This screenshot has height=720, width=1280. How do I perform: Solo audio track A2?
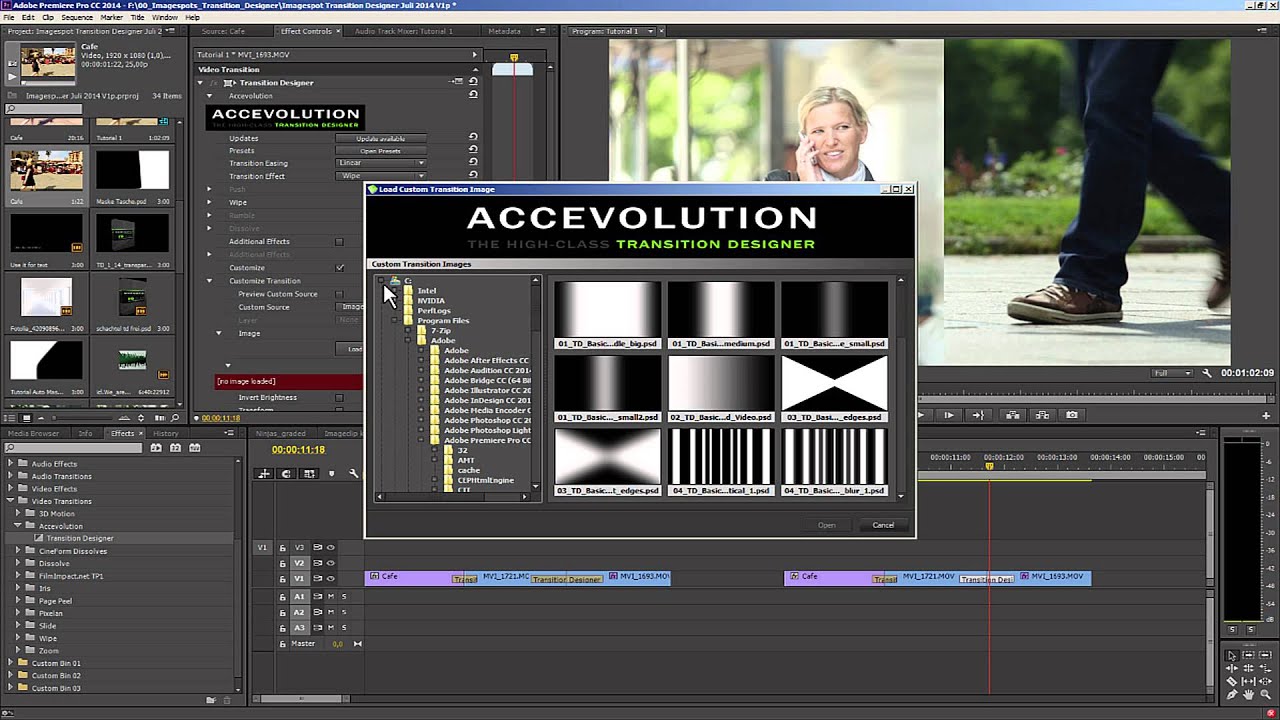click(x=344, y=612)
